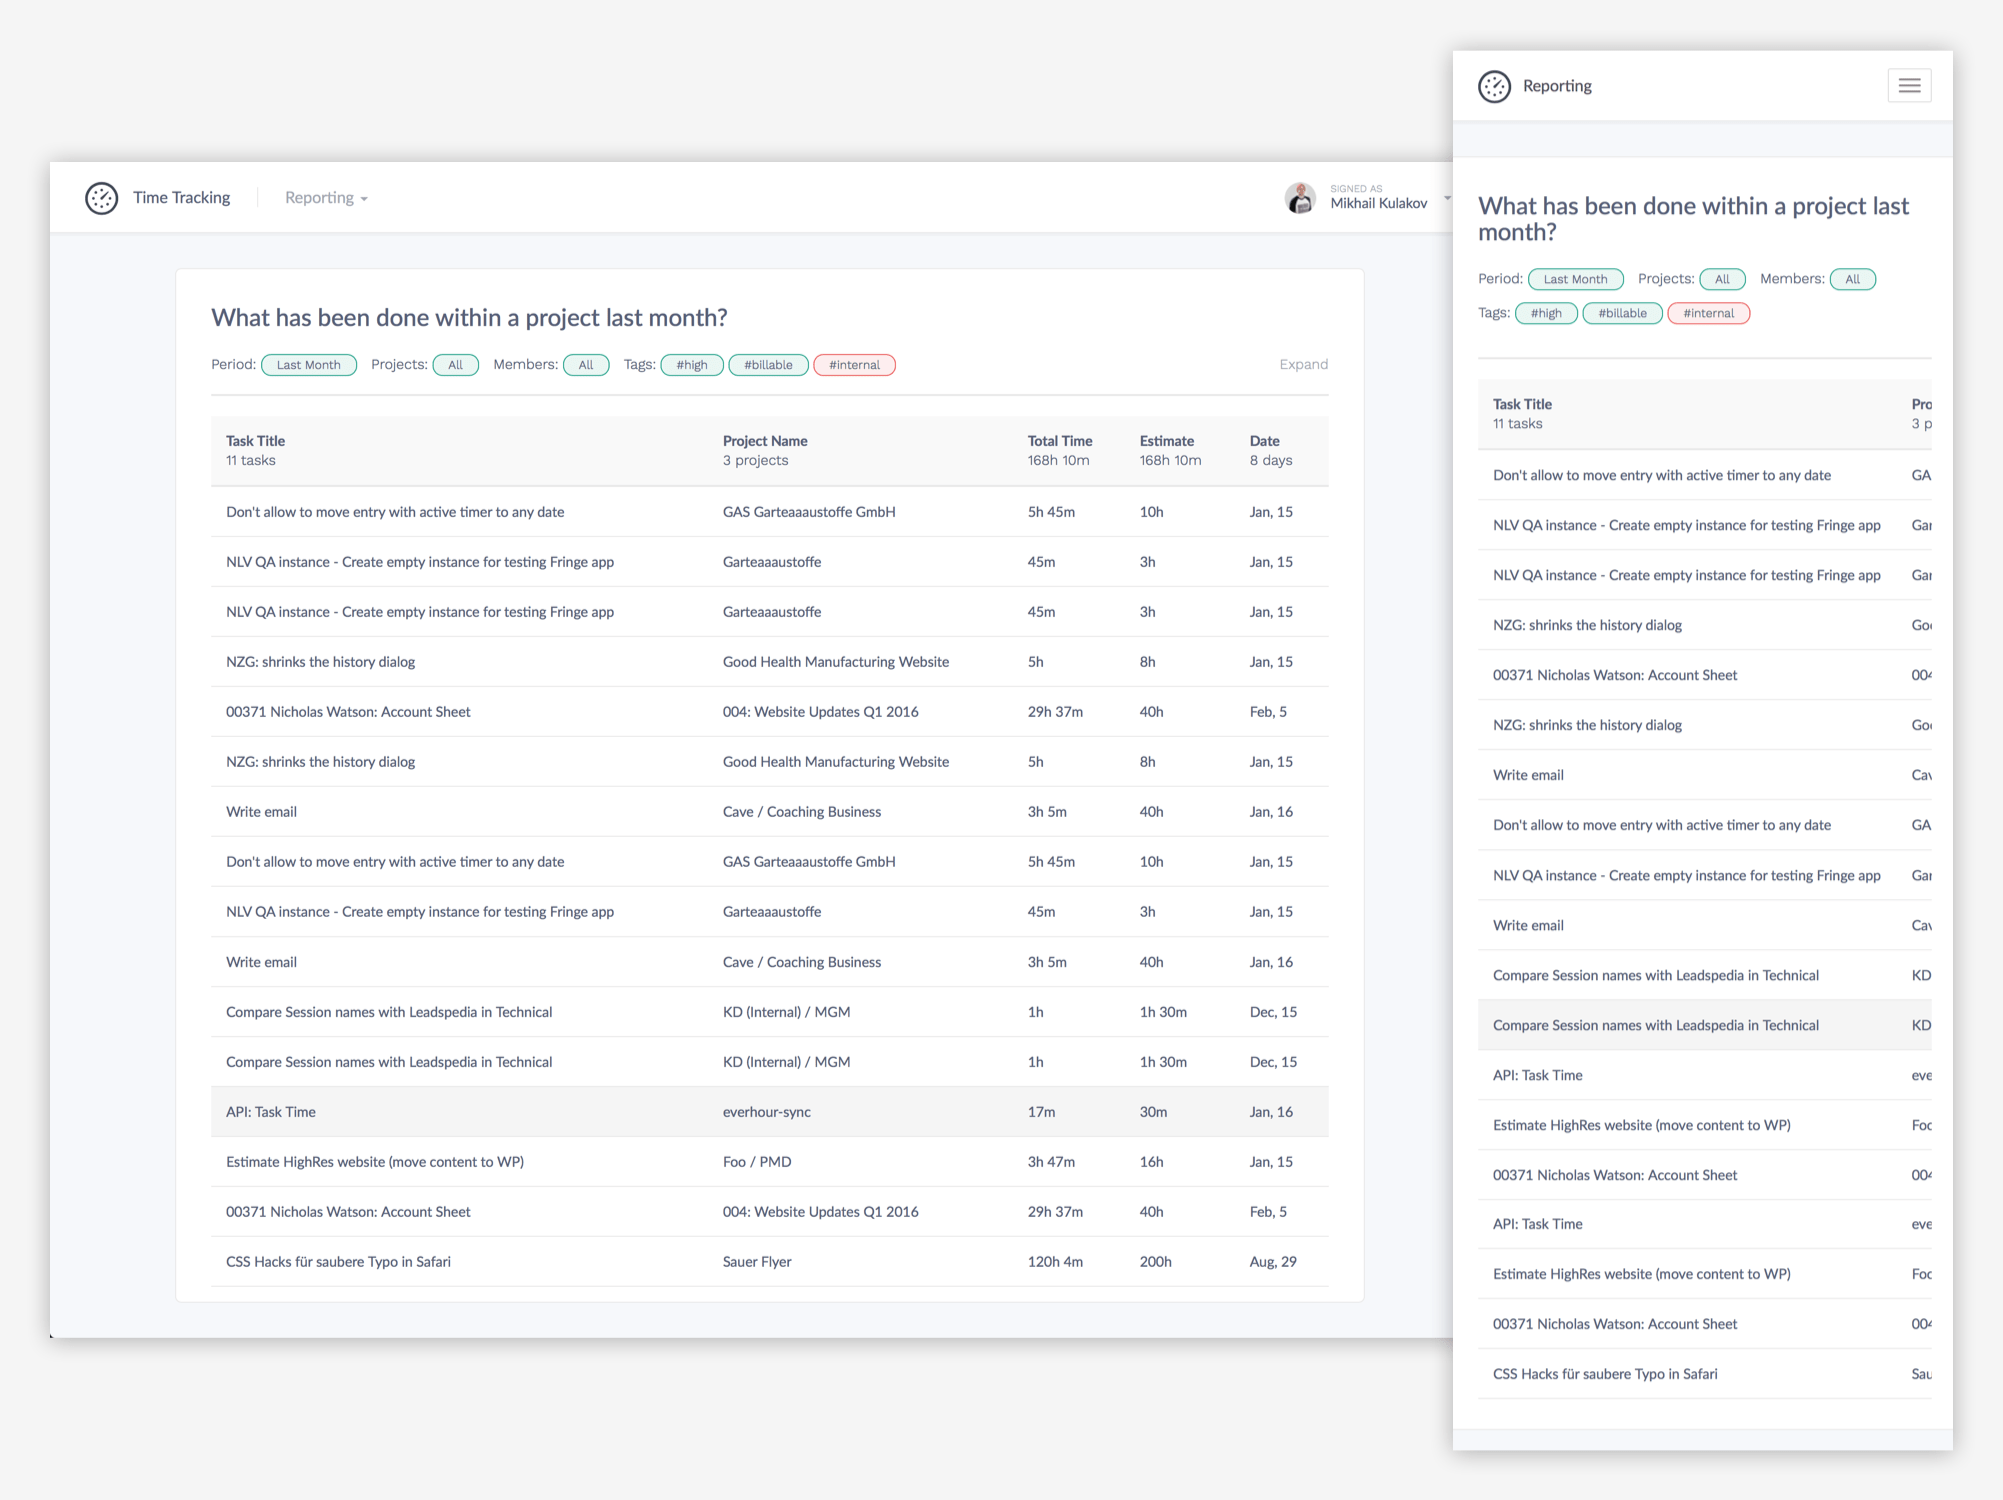This screenshot has width=2003, height=1500.
Task: Click the Time Tracking clock logo icon
Action: pyautogui.click(x=101, y=198)
